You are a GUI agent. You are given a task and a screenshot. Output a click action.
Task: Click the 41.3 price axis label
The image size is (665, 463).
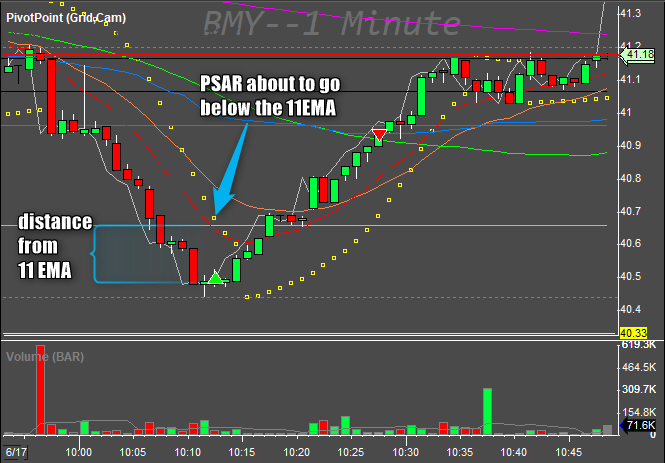coord(631,14)
